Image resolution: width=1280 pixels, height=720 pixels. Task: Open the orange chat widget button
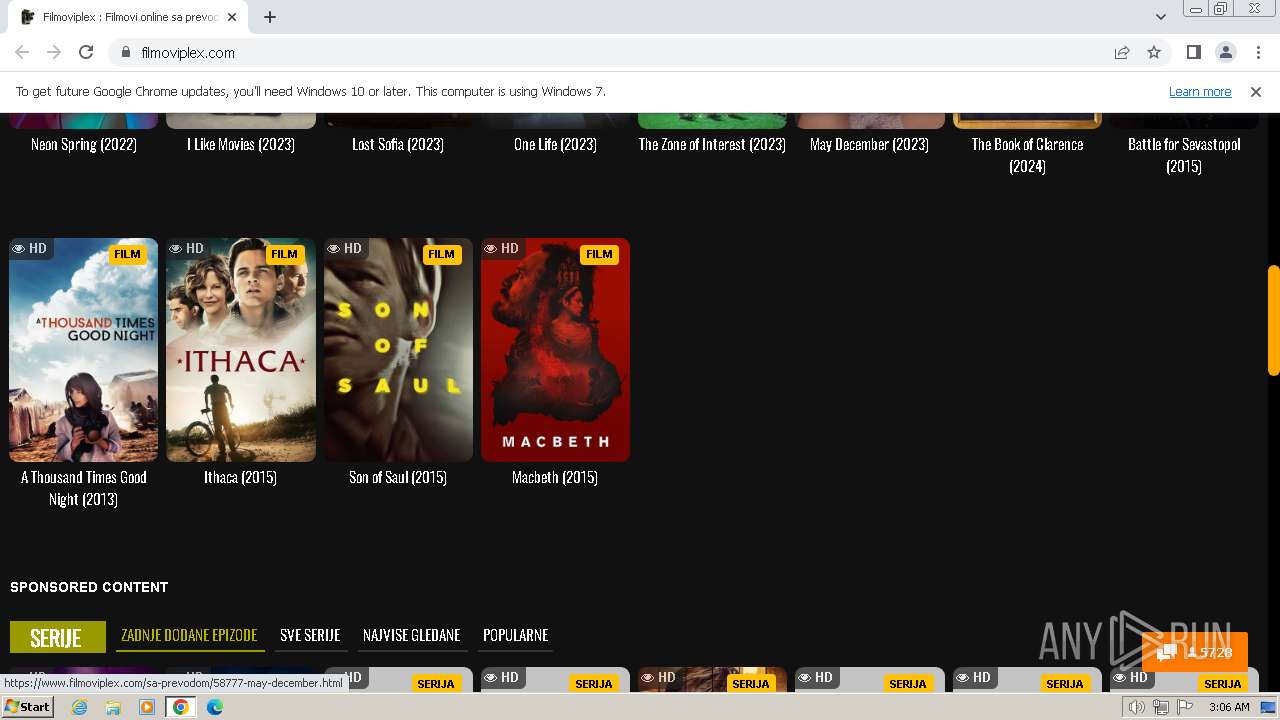pyautogui.click(x=1195, y=653)
